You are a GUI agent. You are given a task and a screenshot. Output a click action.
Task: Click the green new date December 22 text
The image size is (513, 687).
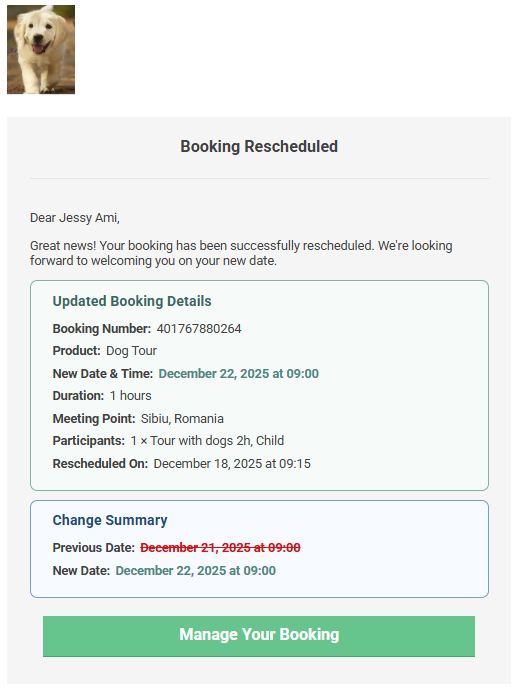tap(238, 374)
